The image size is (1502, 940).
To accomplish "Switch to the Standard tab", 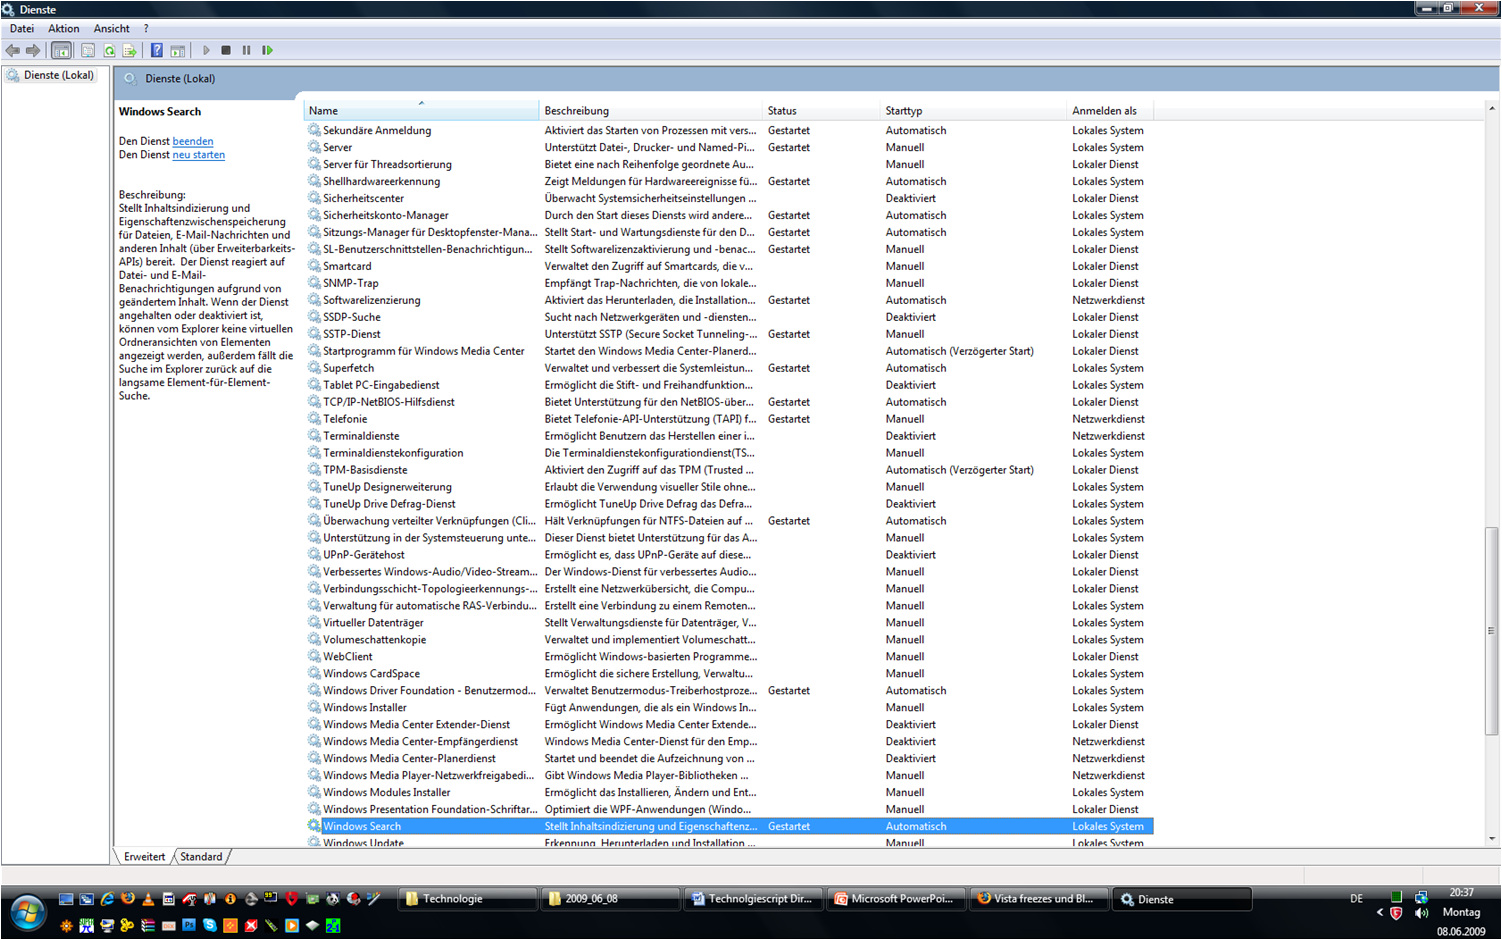I will (201, 856).
